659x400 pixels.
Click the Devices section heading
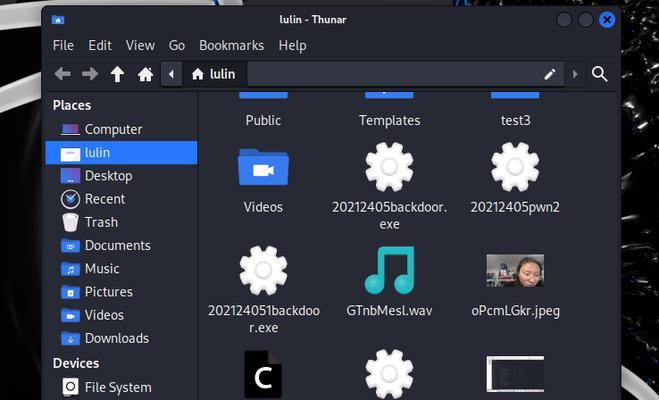click(x=76, y=363)
